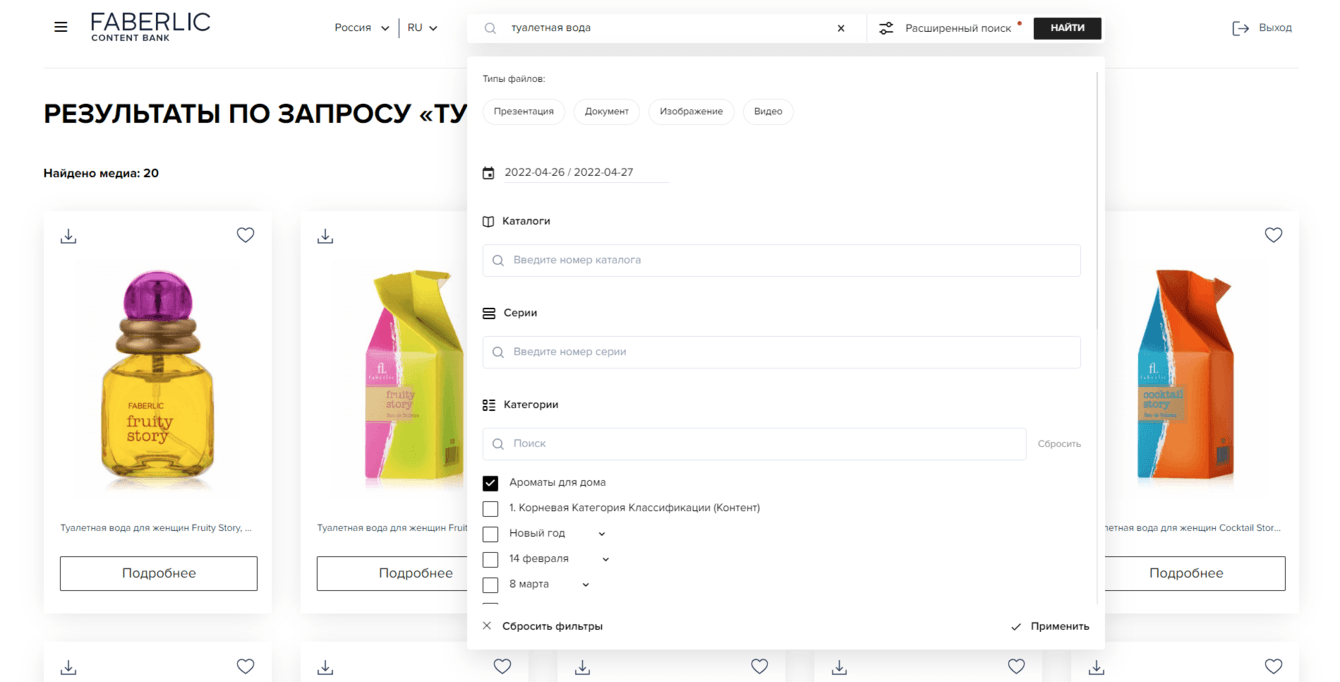Click Подробнее under the Fruity Story bottle
Image resolution: width=1340 pixels, height=682 pixels.
(159, 573)
